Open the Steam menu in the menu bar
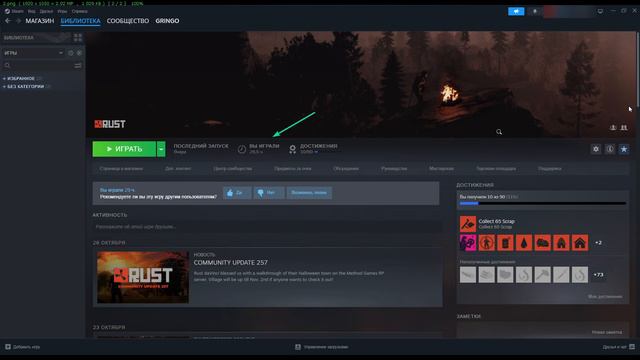The width and height of the screenshot is (640, 360). pyautogui.click(x=14, y=11)
